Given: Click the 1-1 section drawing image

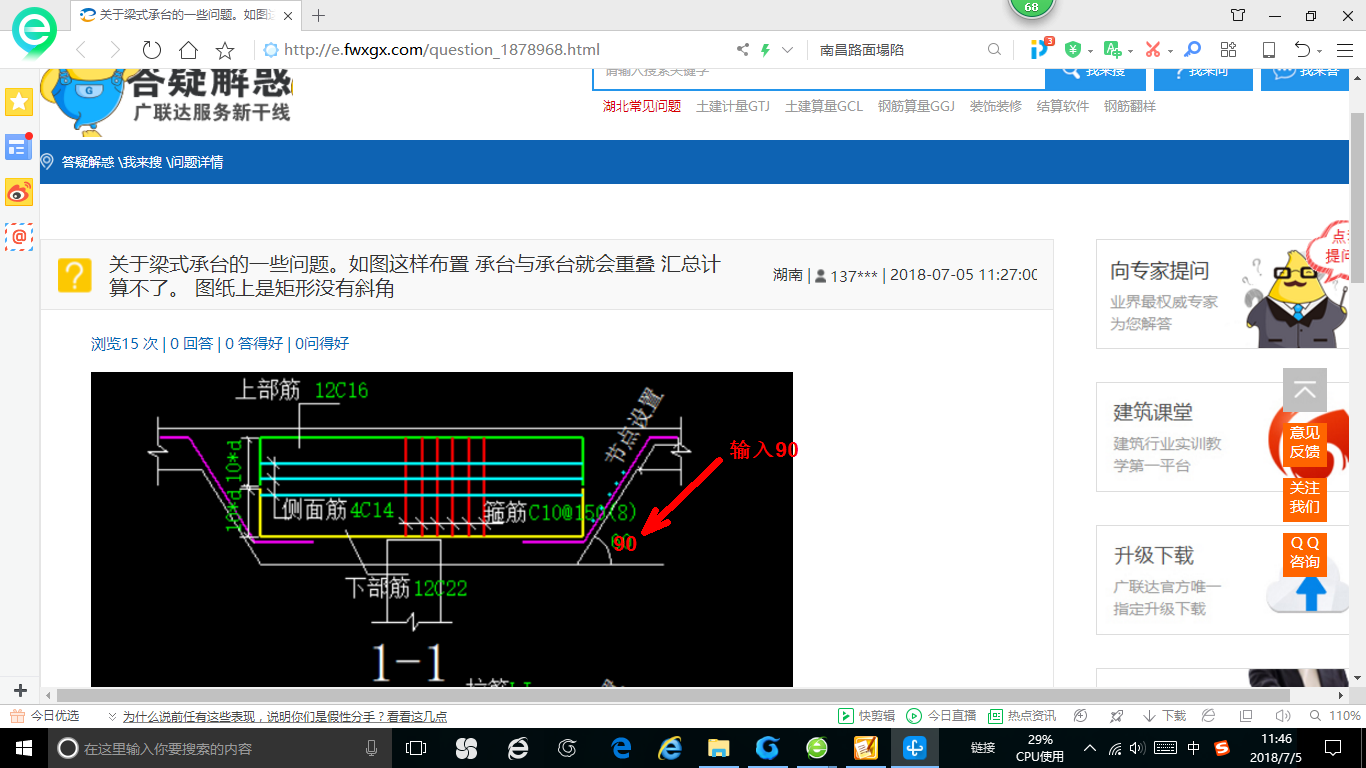Looking at the screenshot, I should [441, 530].
